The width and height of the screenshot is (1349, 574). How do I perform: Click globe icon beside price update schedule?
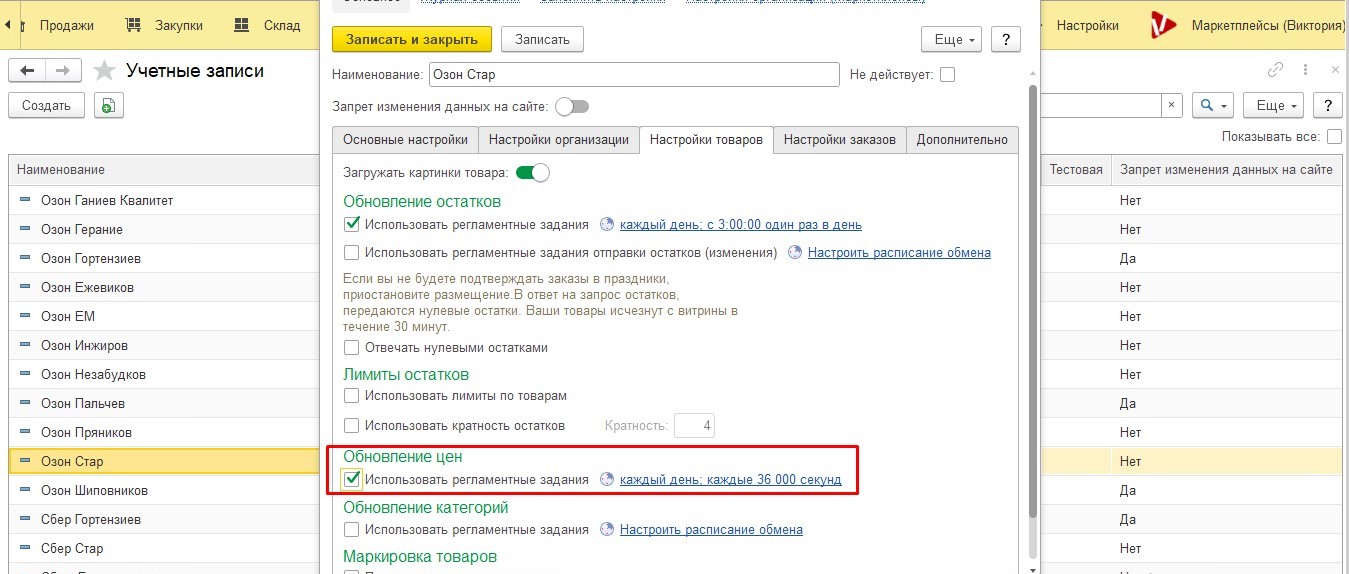[x=606, y=480]
